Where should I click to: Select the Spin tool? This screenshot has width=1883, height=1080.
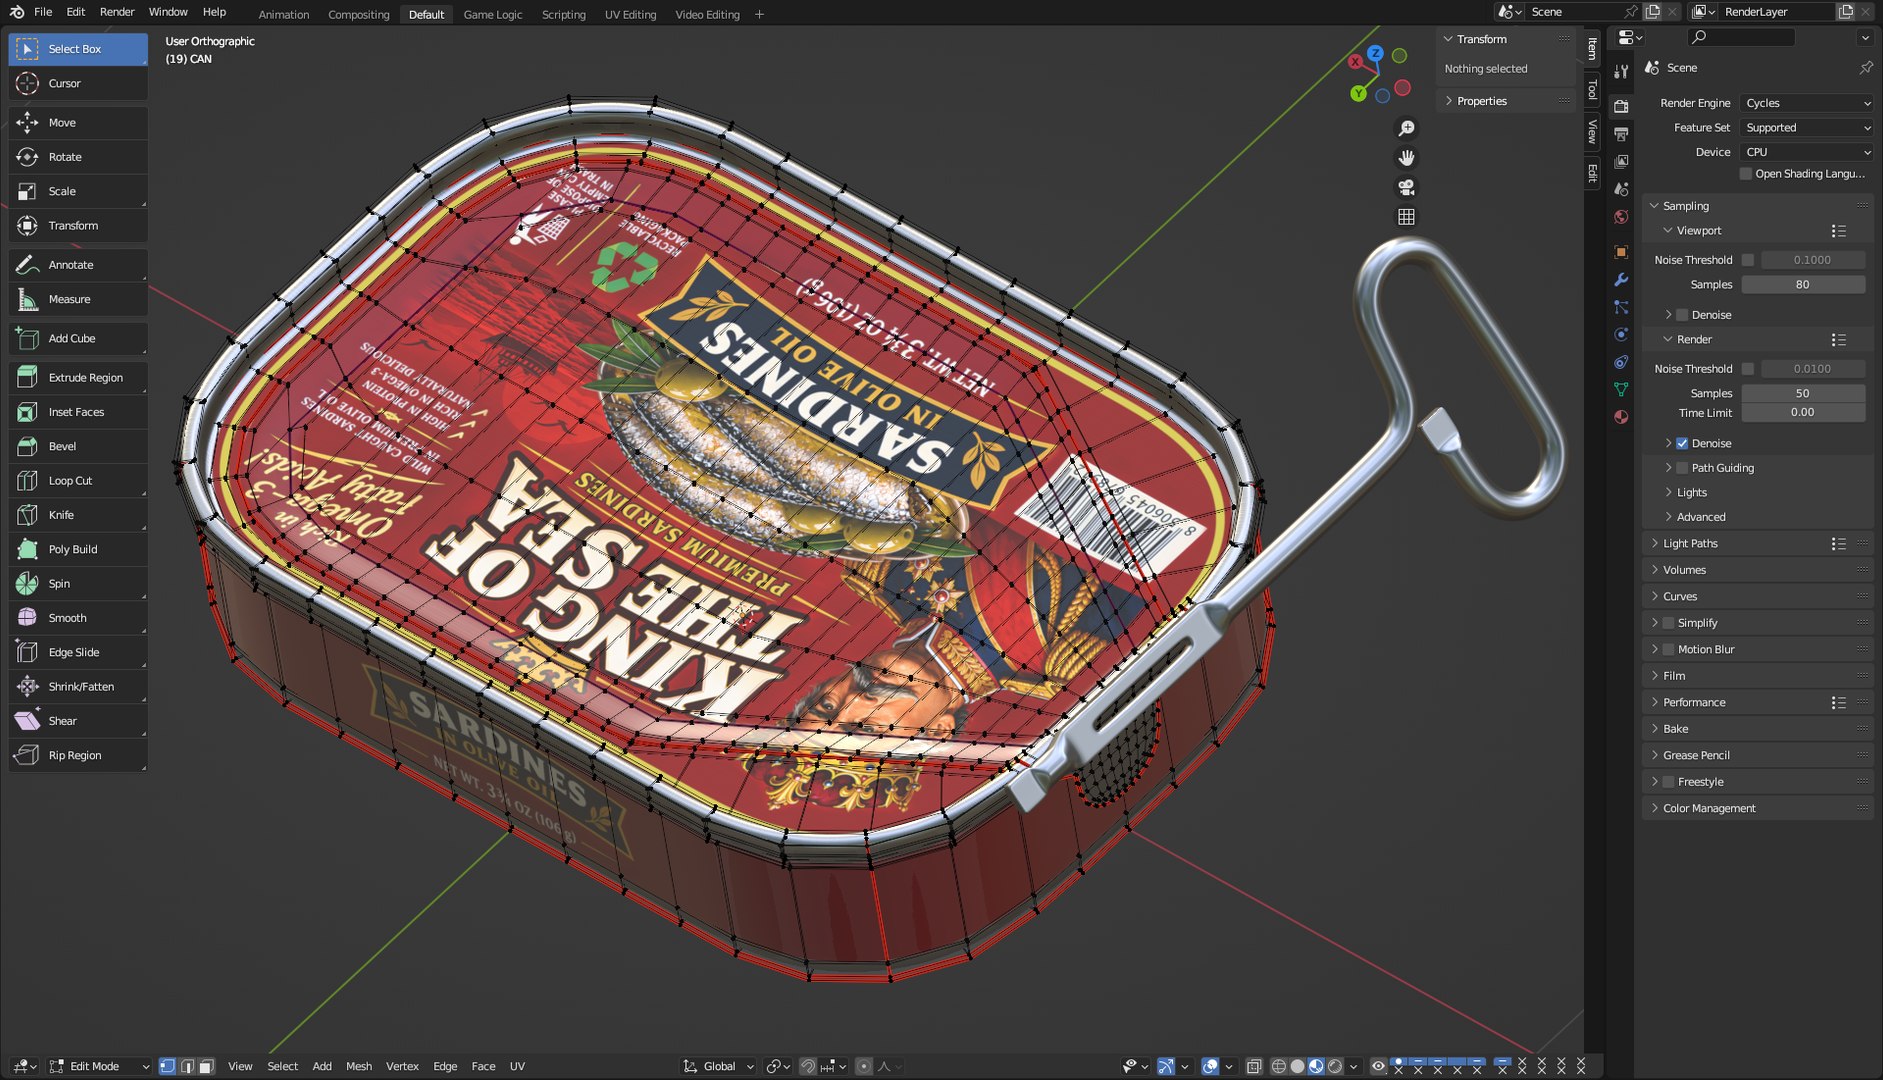pos(78,584)
